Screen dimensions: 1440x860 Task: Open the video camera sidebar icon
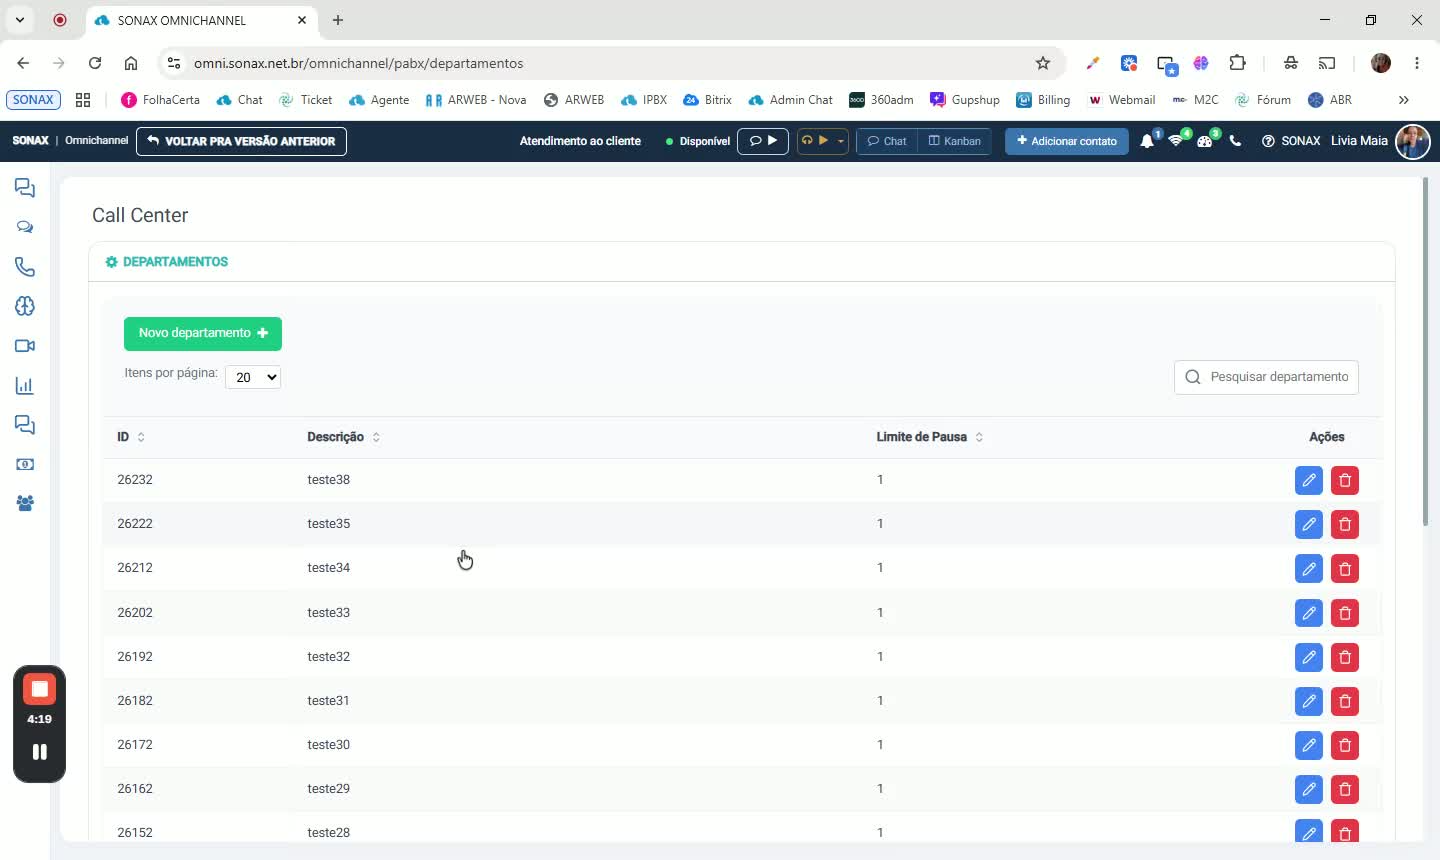25,346
